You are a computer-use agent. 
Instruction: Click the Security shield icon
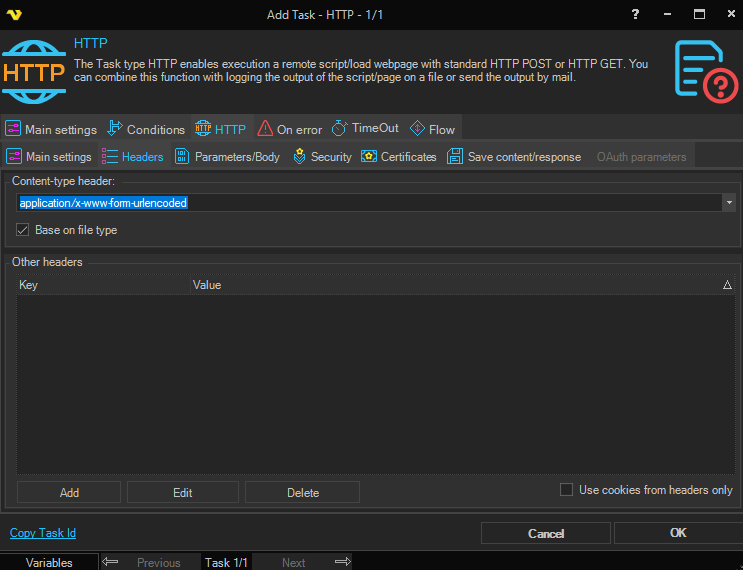pyautogui.click(x=299, y=156)
